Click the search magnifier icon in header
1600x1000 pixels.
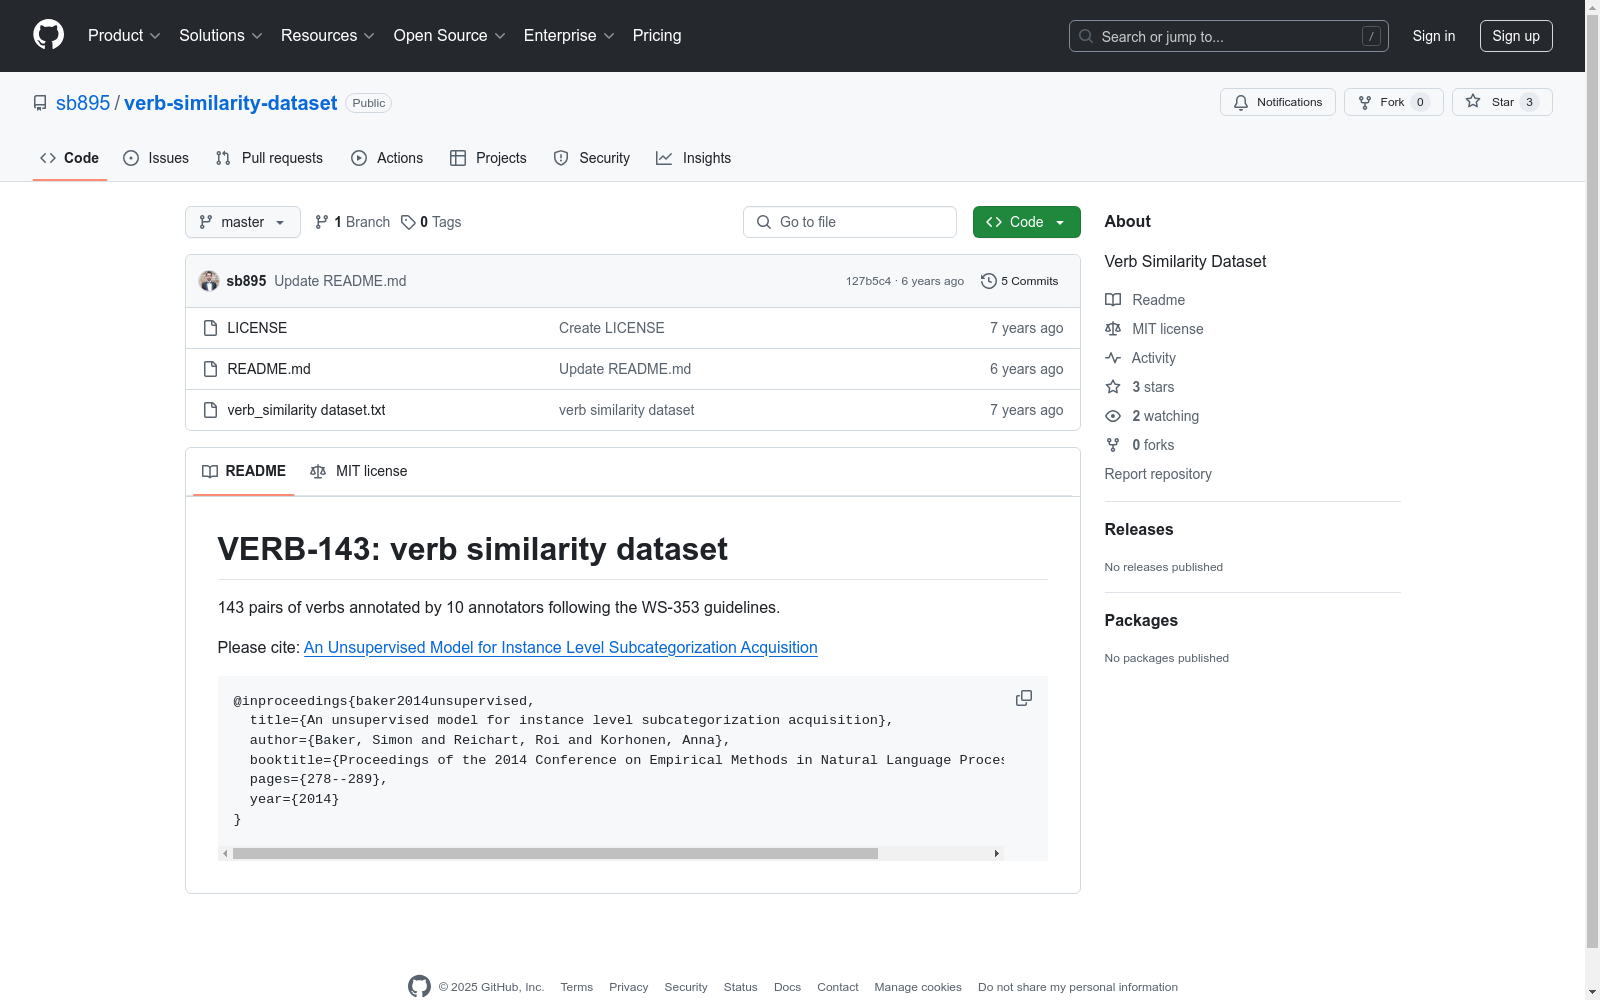tap(1086, 36)
